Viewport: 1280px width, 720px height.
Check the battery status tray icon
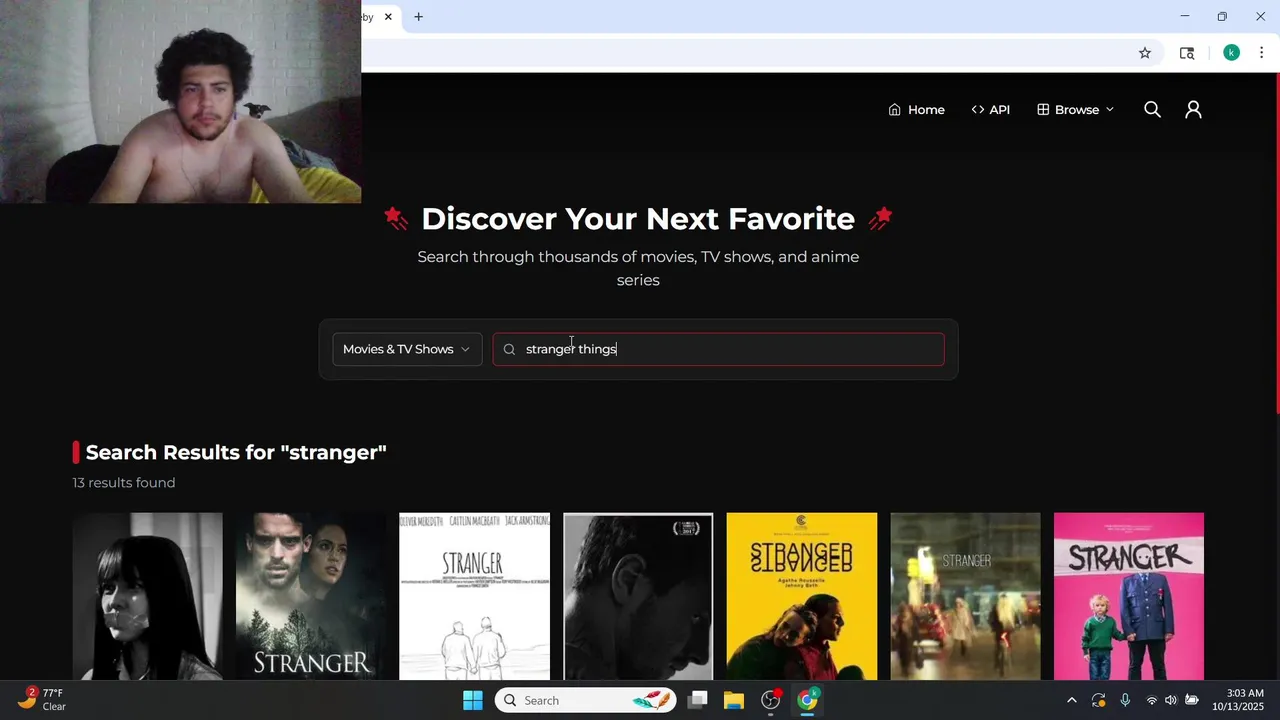point(1192,700)
